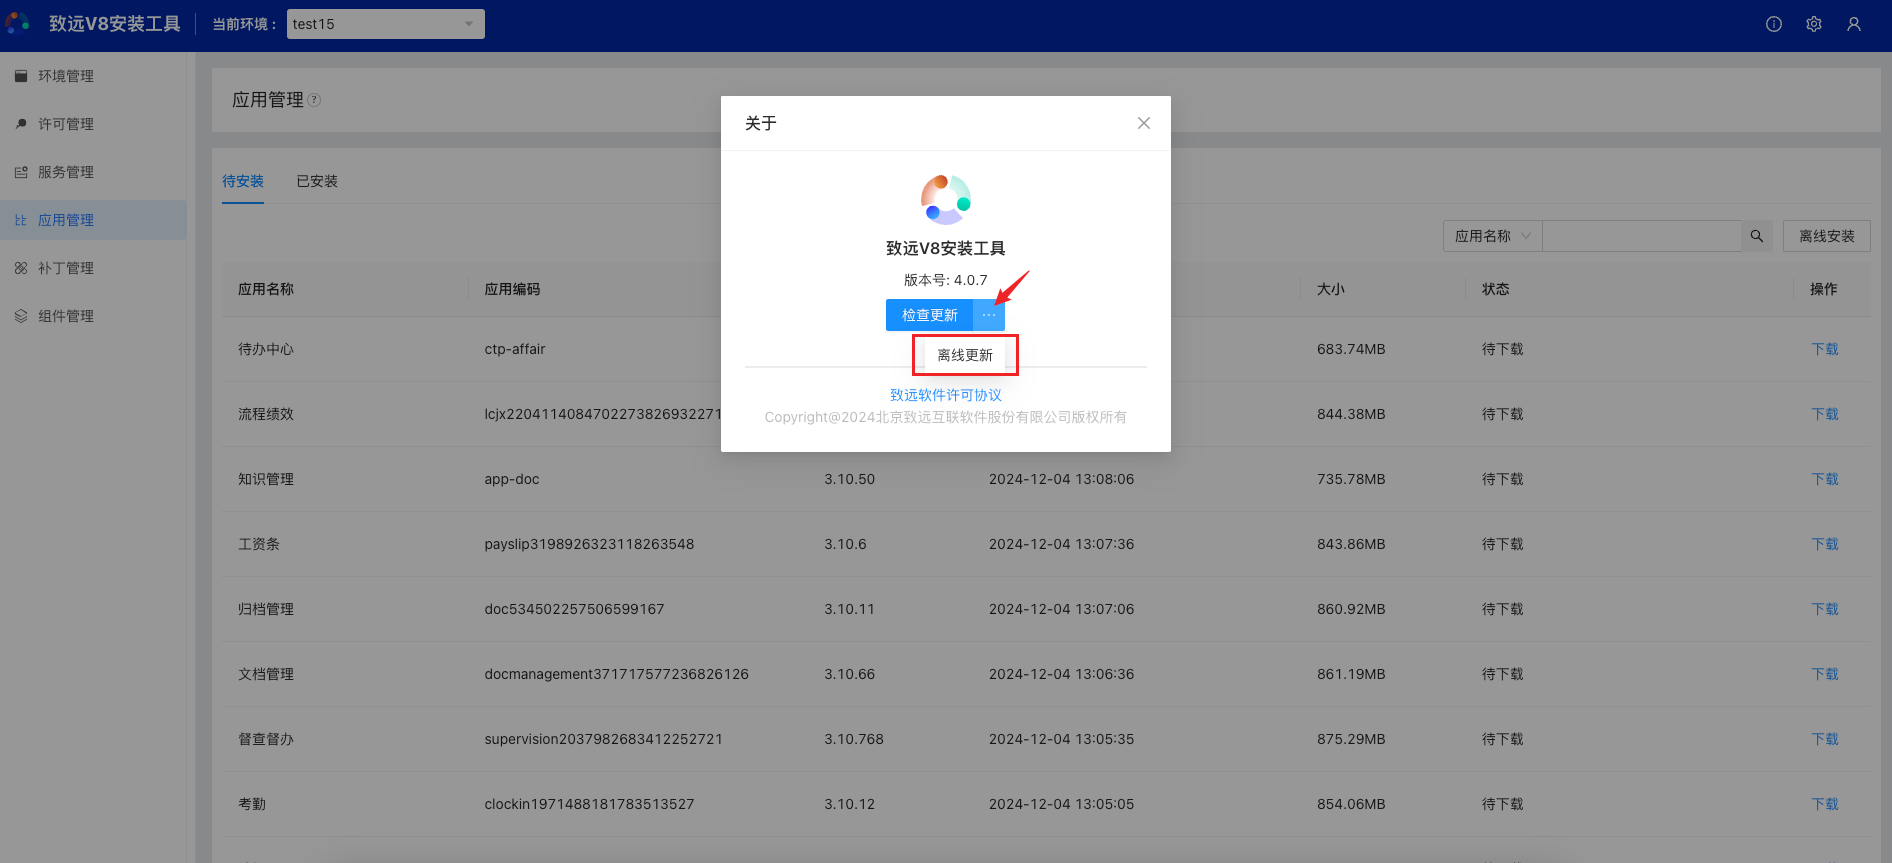The height and width of the screenshot is (863, 1892).
Task: Open the 当前环境 test15 dropdown
Action: coord(386,24)
